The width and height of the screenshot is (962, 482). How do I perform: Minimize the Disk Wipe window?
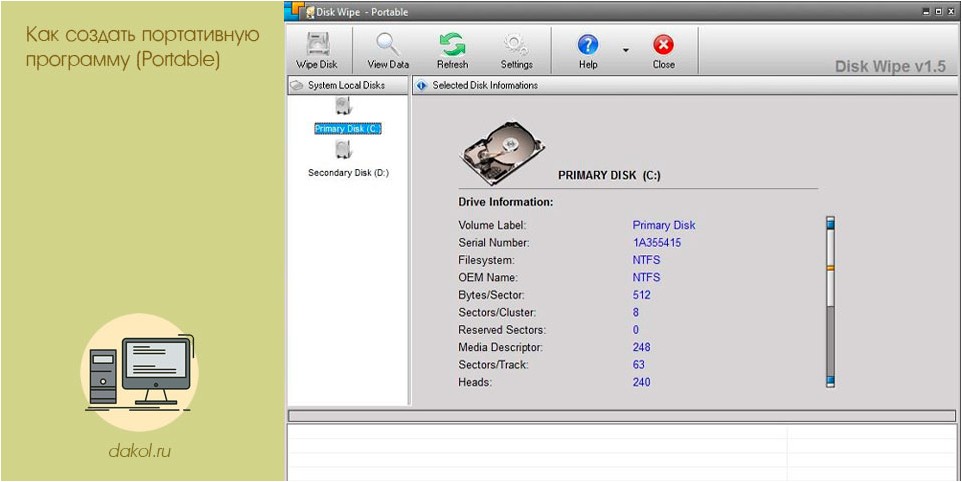click(926, 12)
